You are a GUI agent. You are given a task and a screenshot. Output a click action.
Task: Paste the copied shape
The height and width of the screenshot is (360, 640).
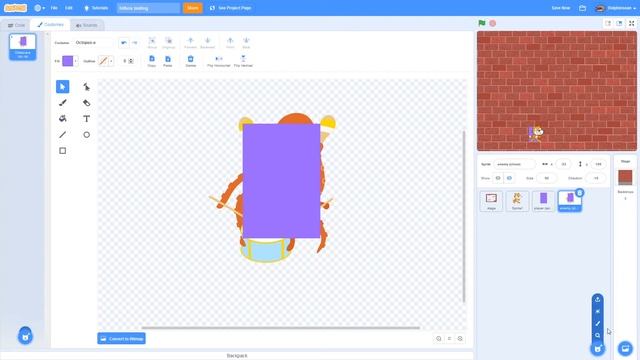click(168, 61)
